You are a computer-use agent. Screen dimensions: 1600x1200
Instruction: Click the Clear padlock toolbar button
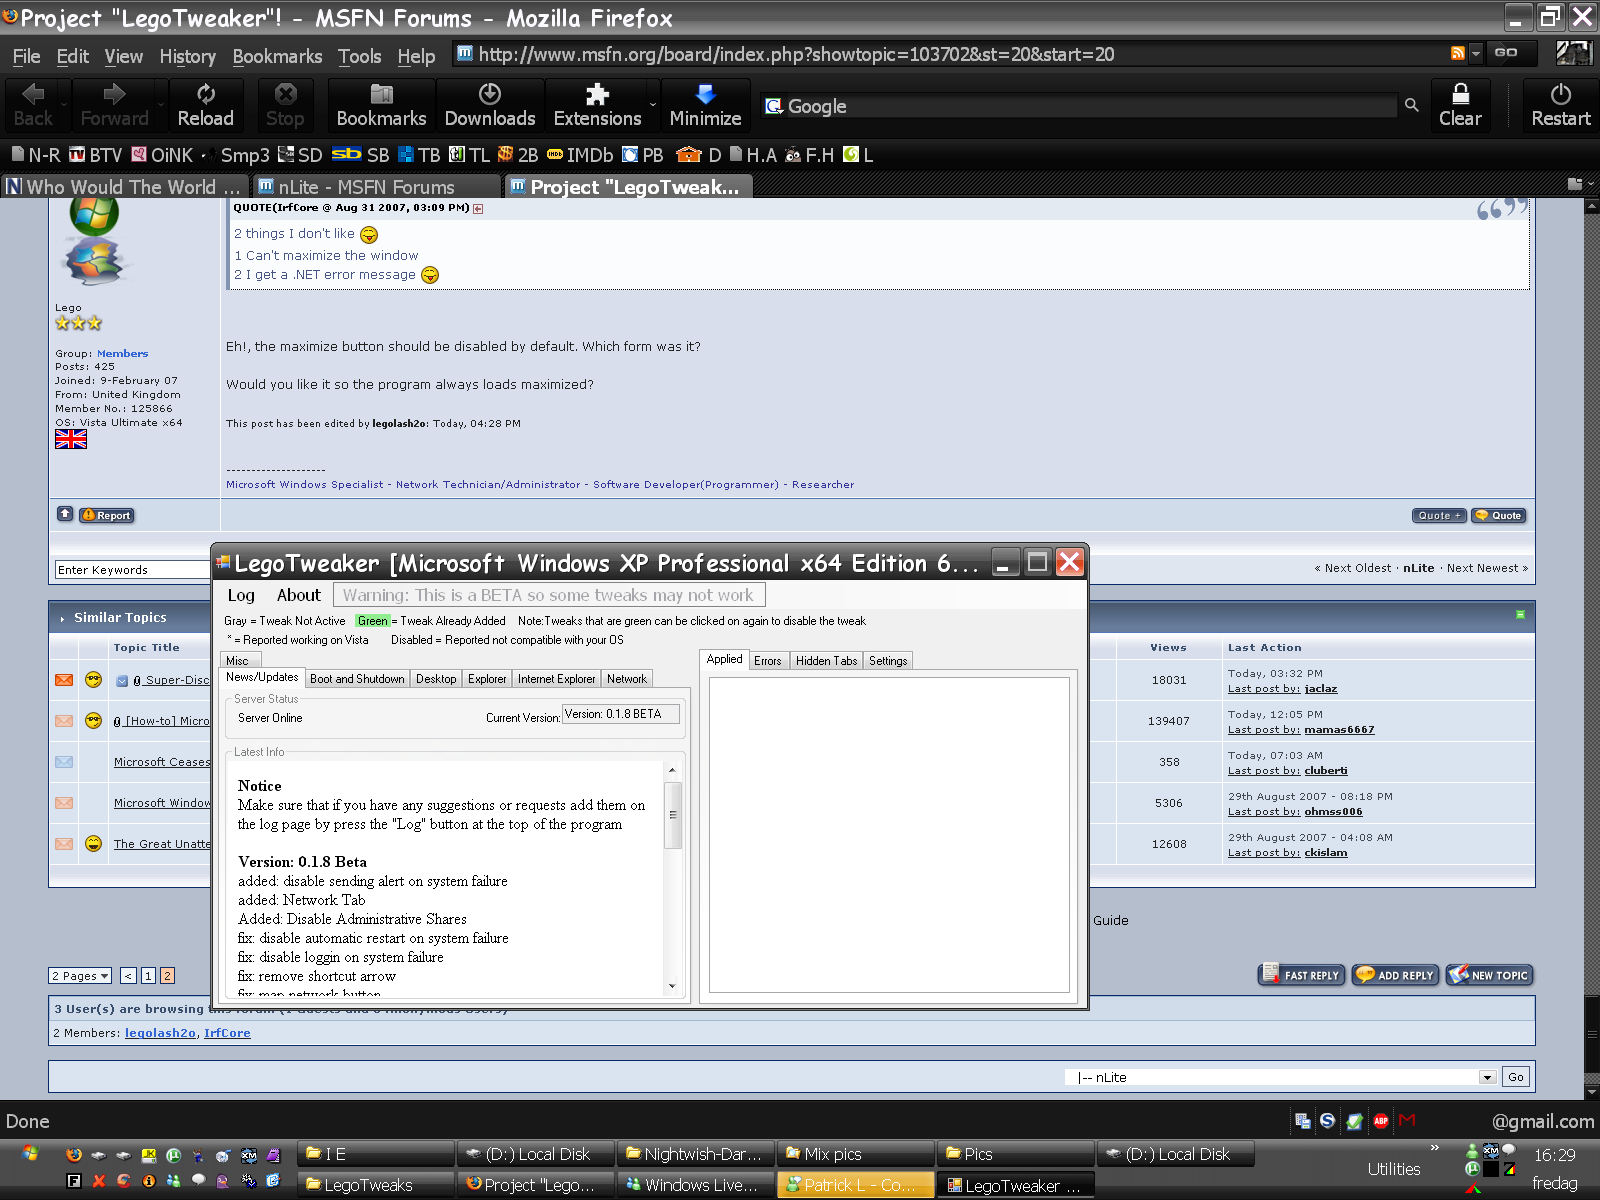point(1460,105)
